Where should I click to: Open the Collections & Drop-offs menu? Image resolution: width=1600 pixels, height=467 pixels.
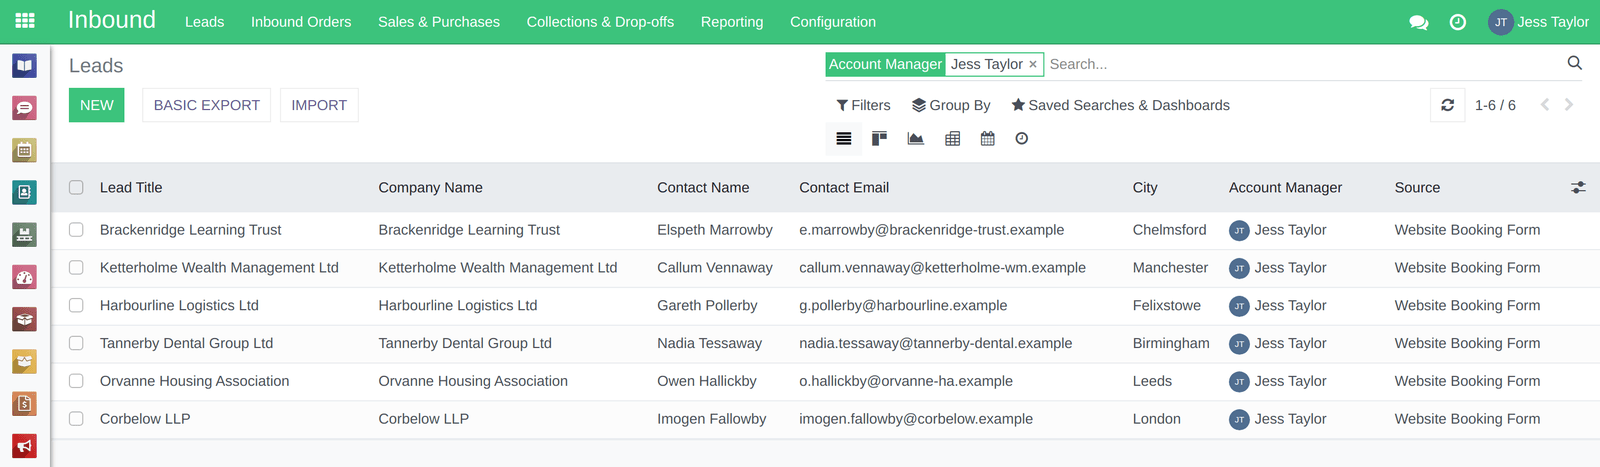pos(600,22)
